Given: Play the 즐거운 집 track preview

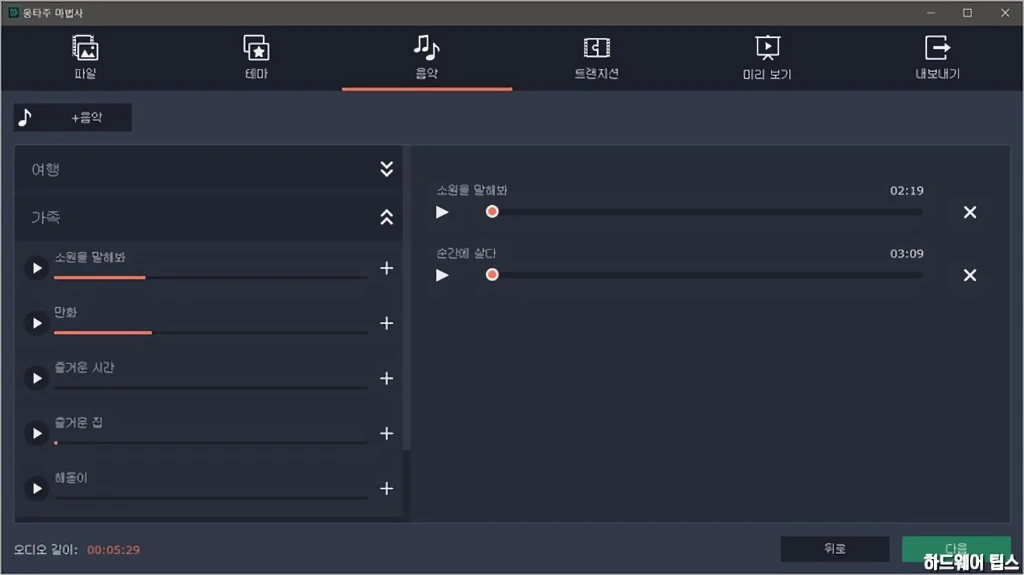Looking at the screenshot, I should [37, 433].
